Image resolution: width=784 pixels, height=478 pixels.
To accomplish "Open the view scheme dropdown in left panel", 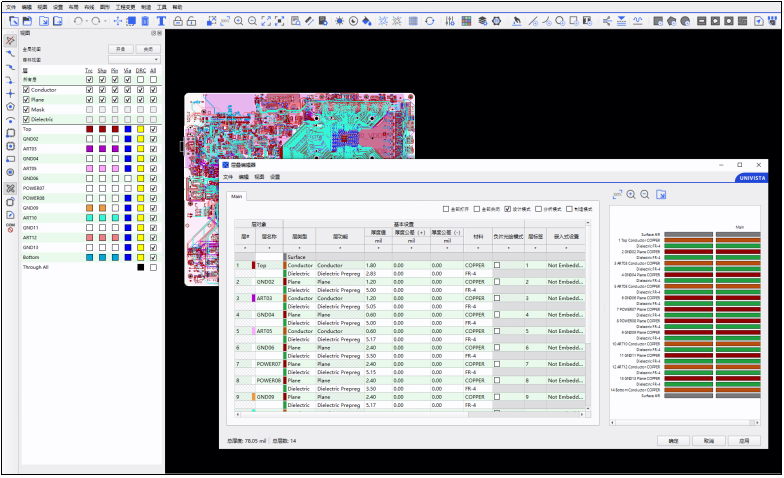I will [134, 60].
